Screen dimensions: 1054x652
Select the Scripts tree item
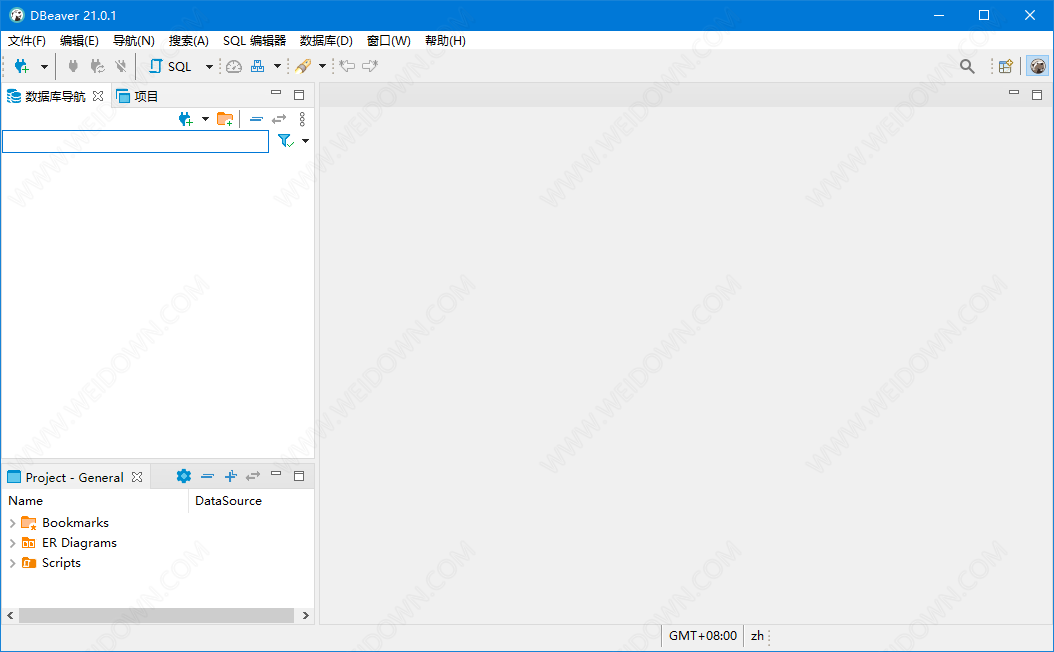(61, 563)
